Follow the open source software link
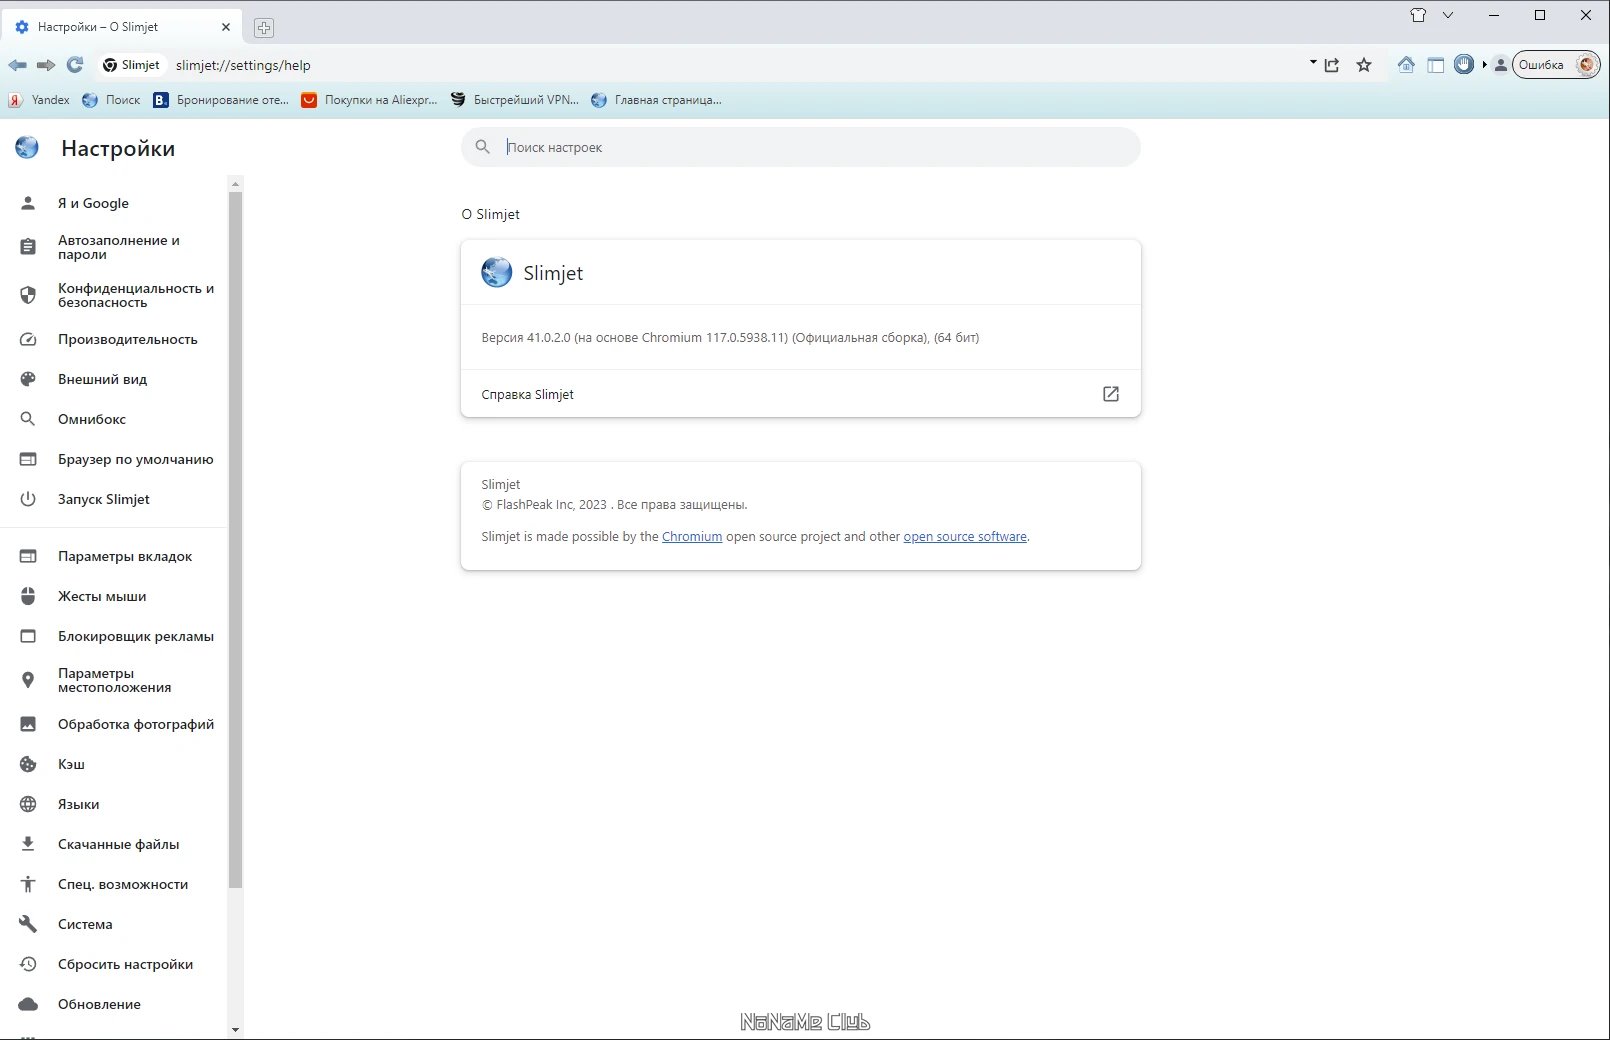The width and height of the screenshot is (1610, 1040). click(x=965, y=537)
